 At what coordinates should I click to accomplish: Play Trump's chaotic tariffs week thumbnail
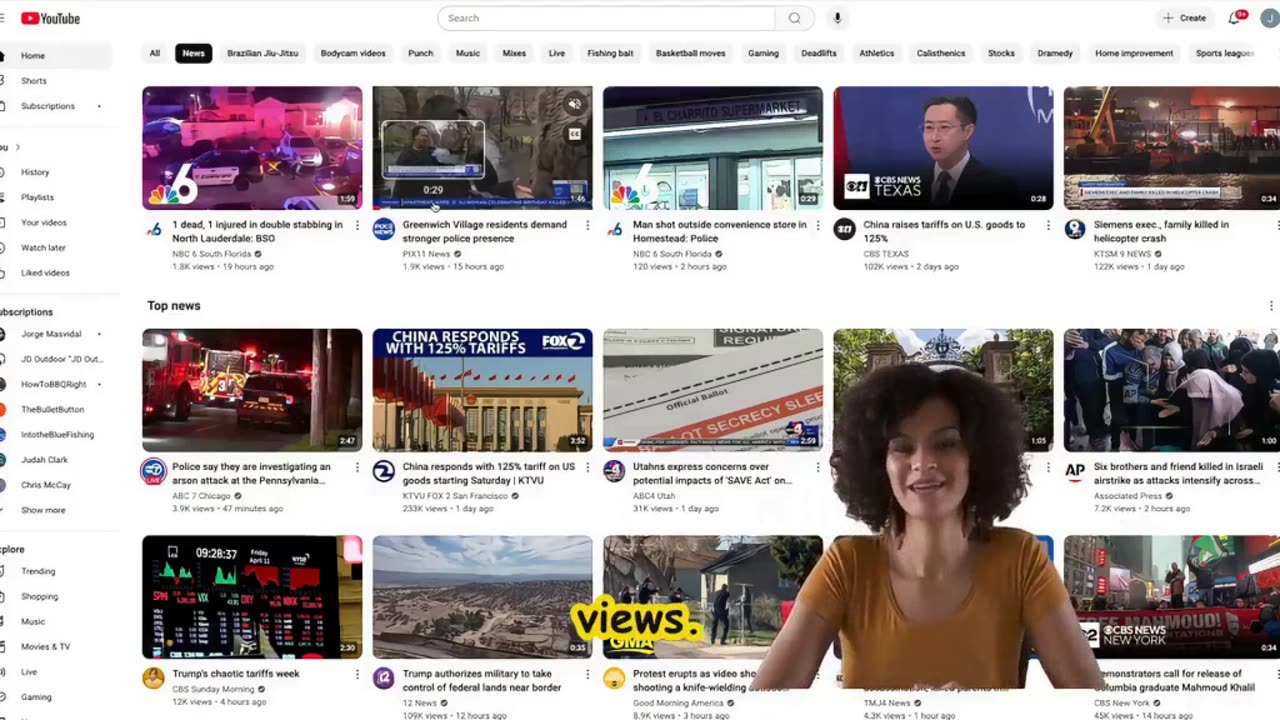tap(252, 597)
